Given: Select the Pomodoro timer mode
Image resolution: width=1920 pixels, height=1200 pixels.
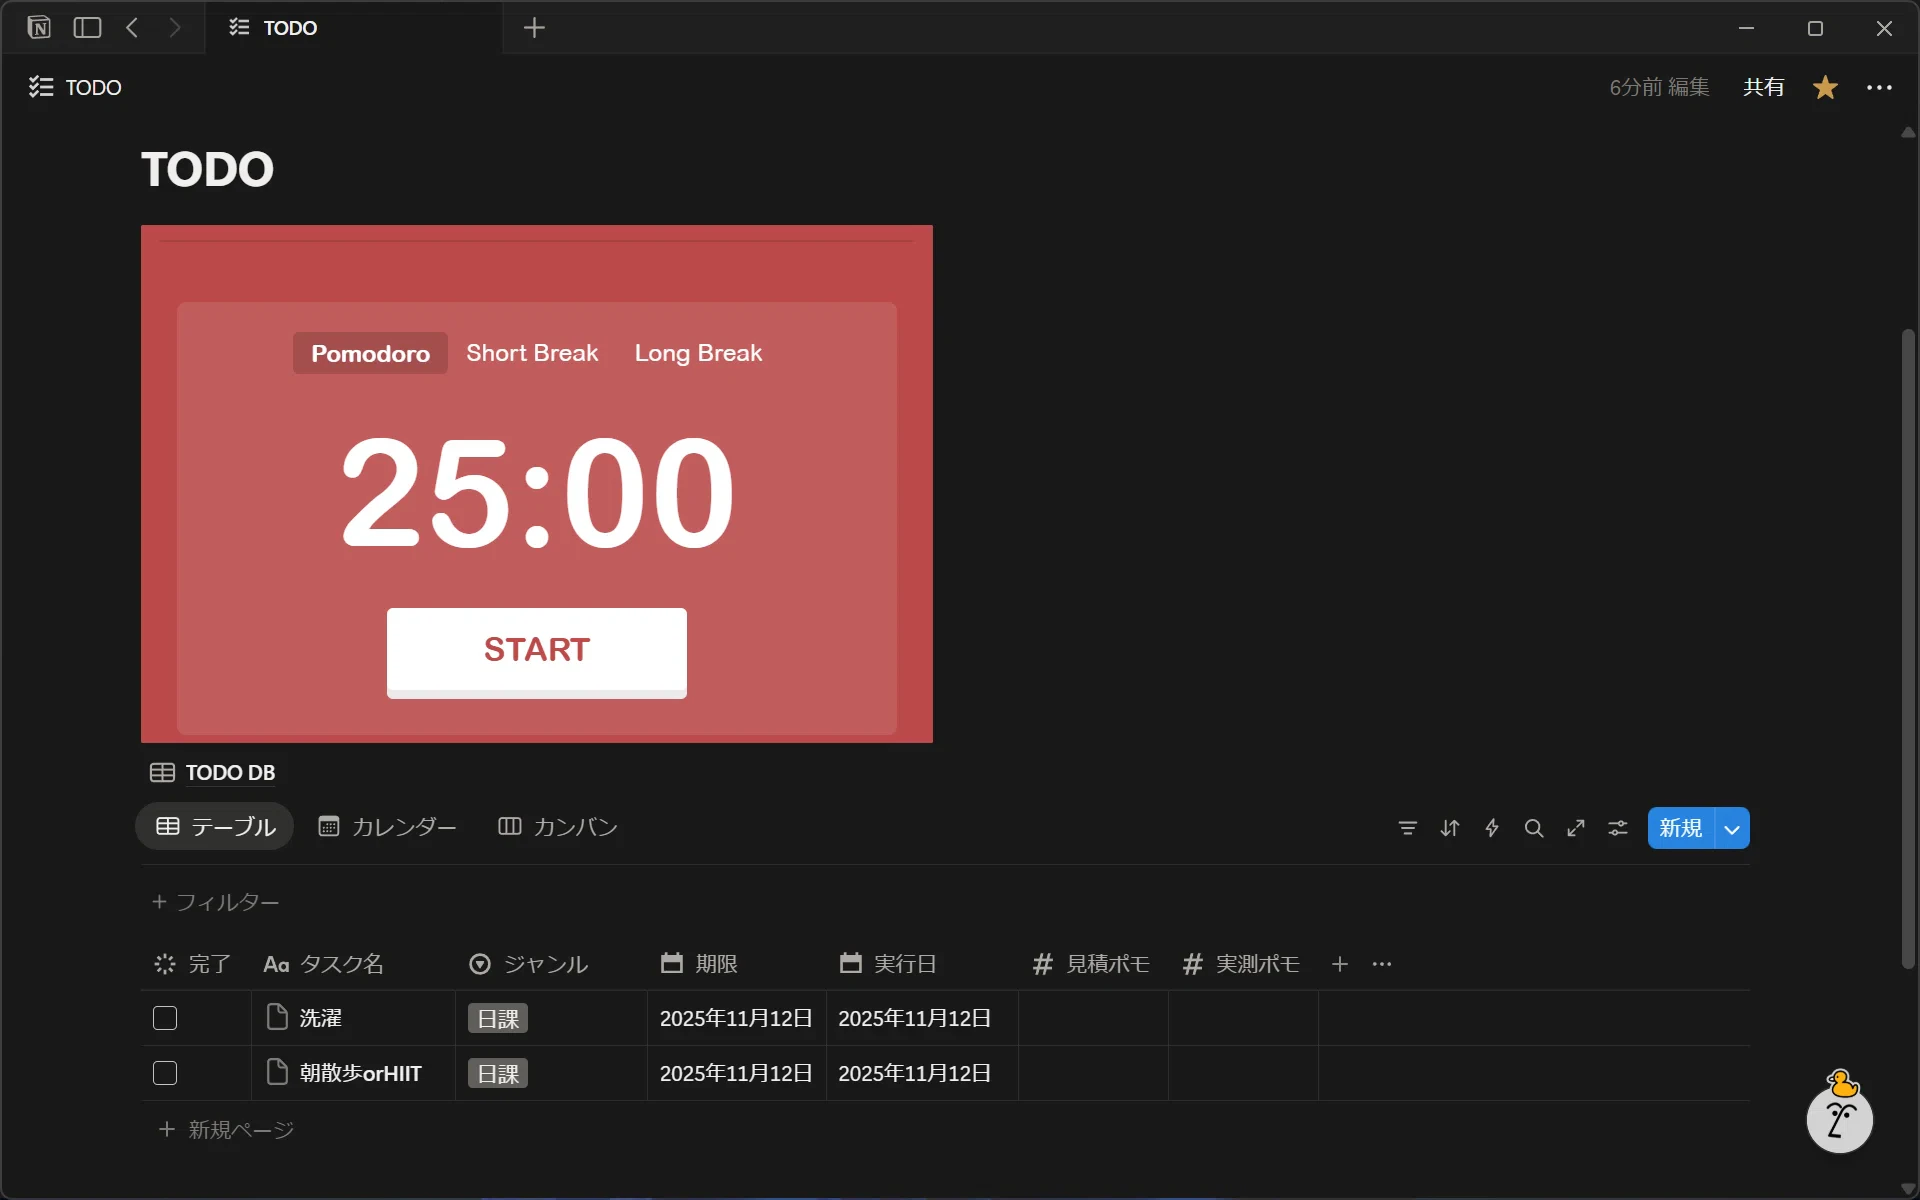Looking at the screenshot, I should coord(370,353).
